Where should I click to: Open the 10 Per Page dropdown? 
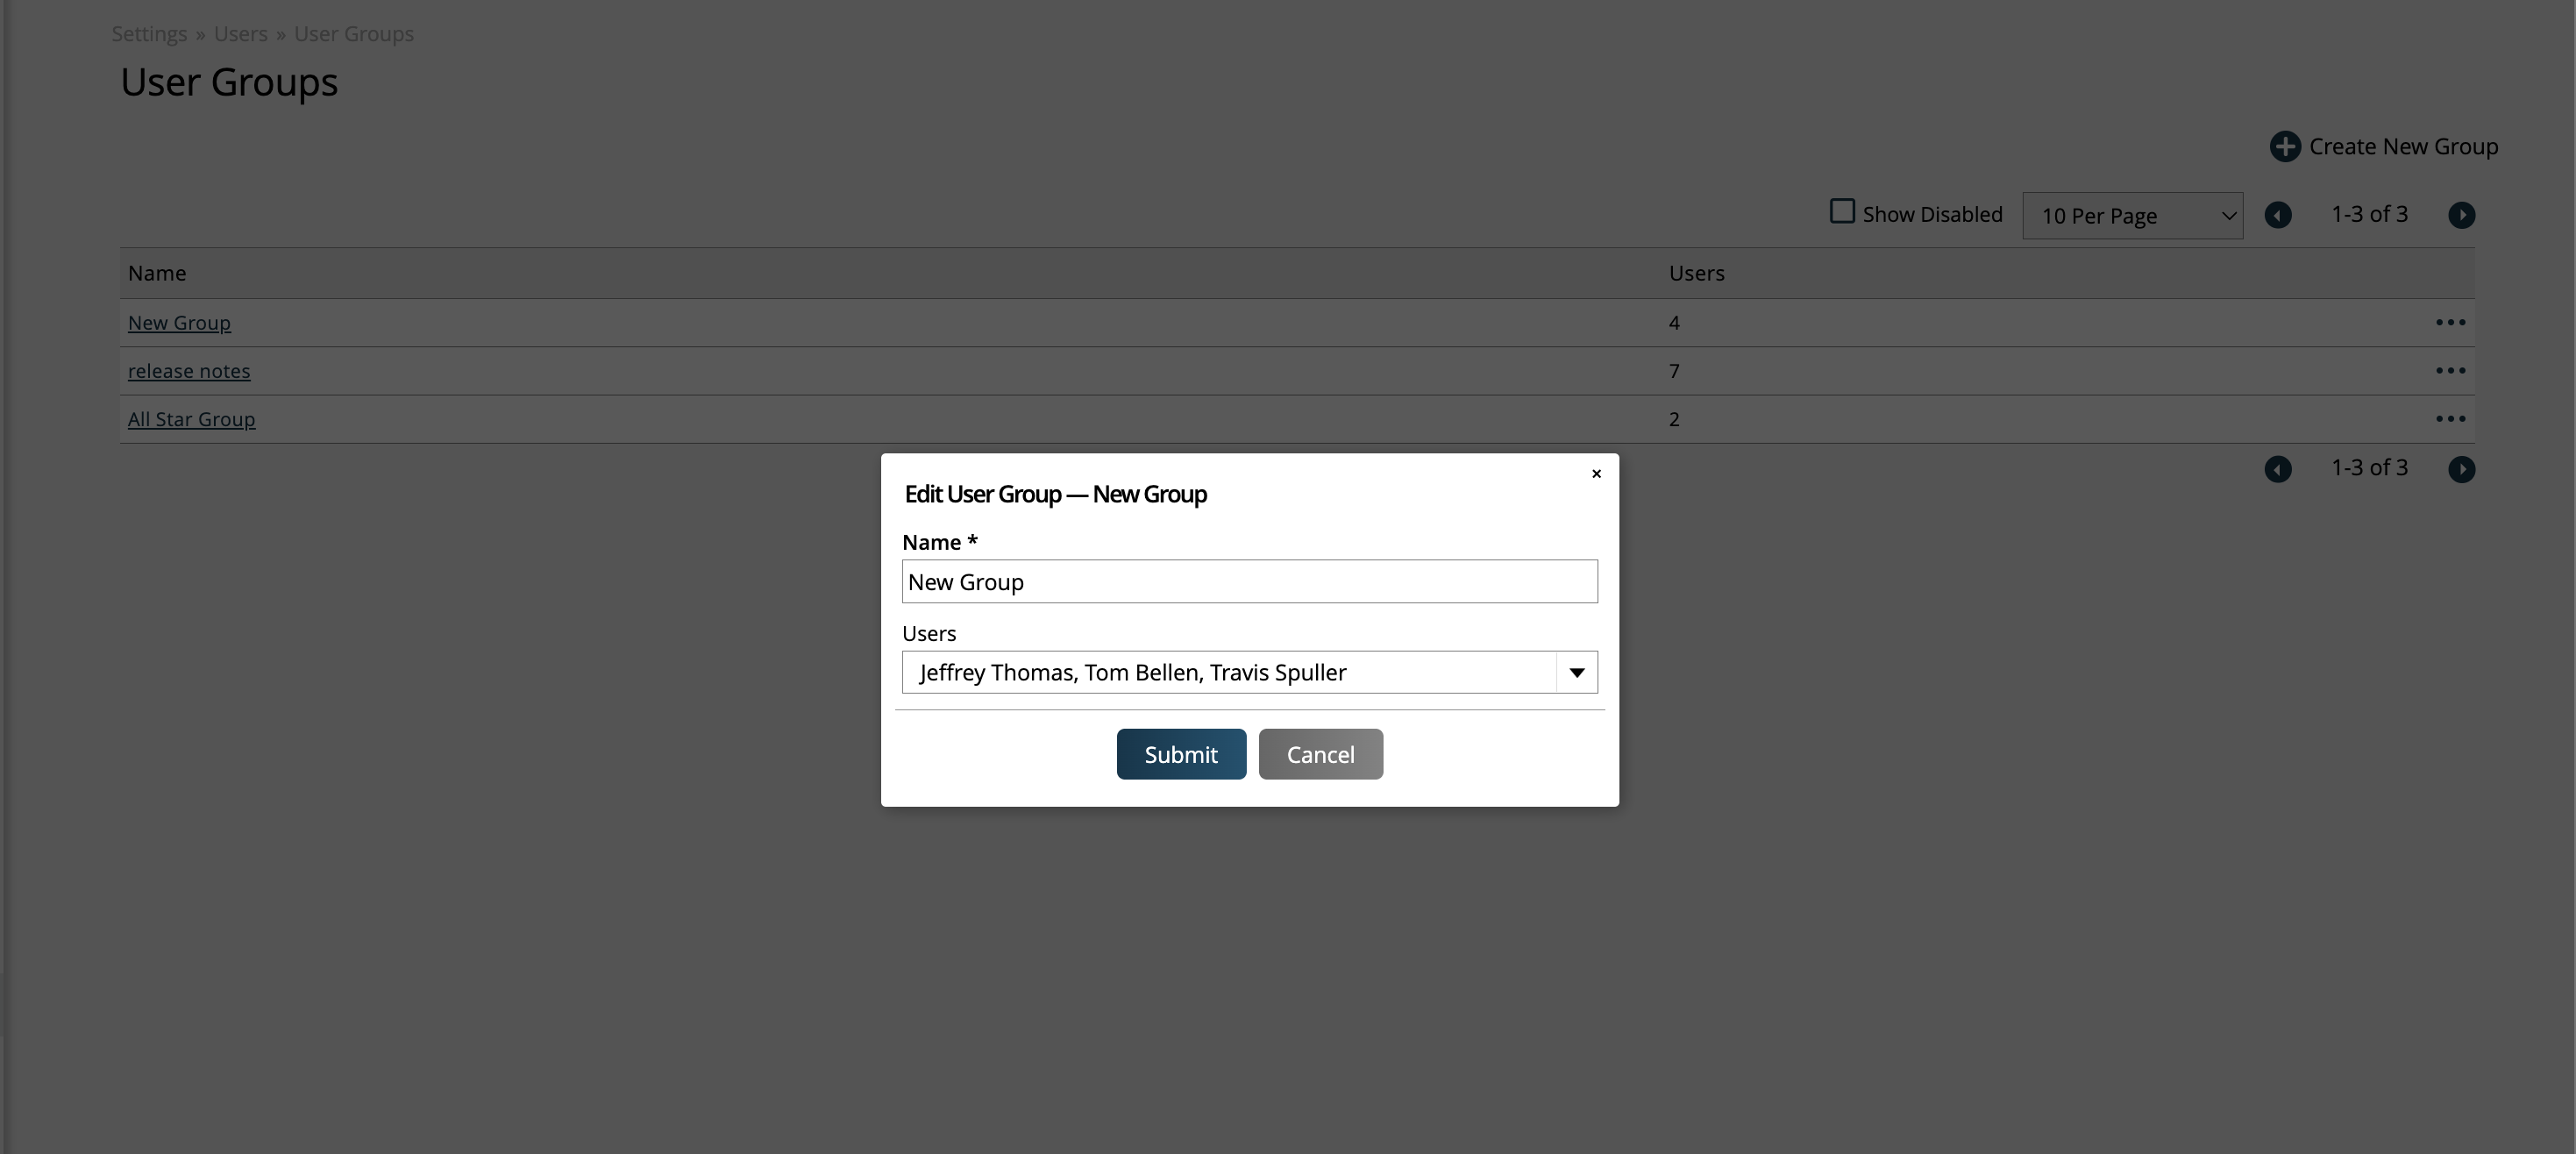tap(2131, 216)
